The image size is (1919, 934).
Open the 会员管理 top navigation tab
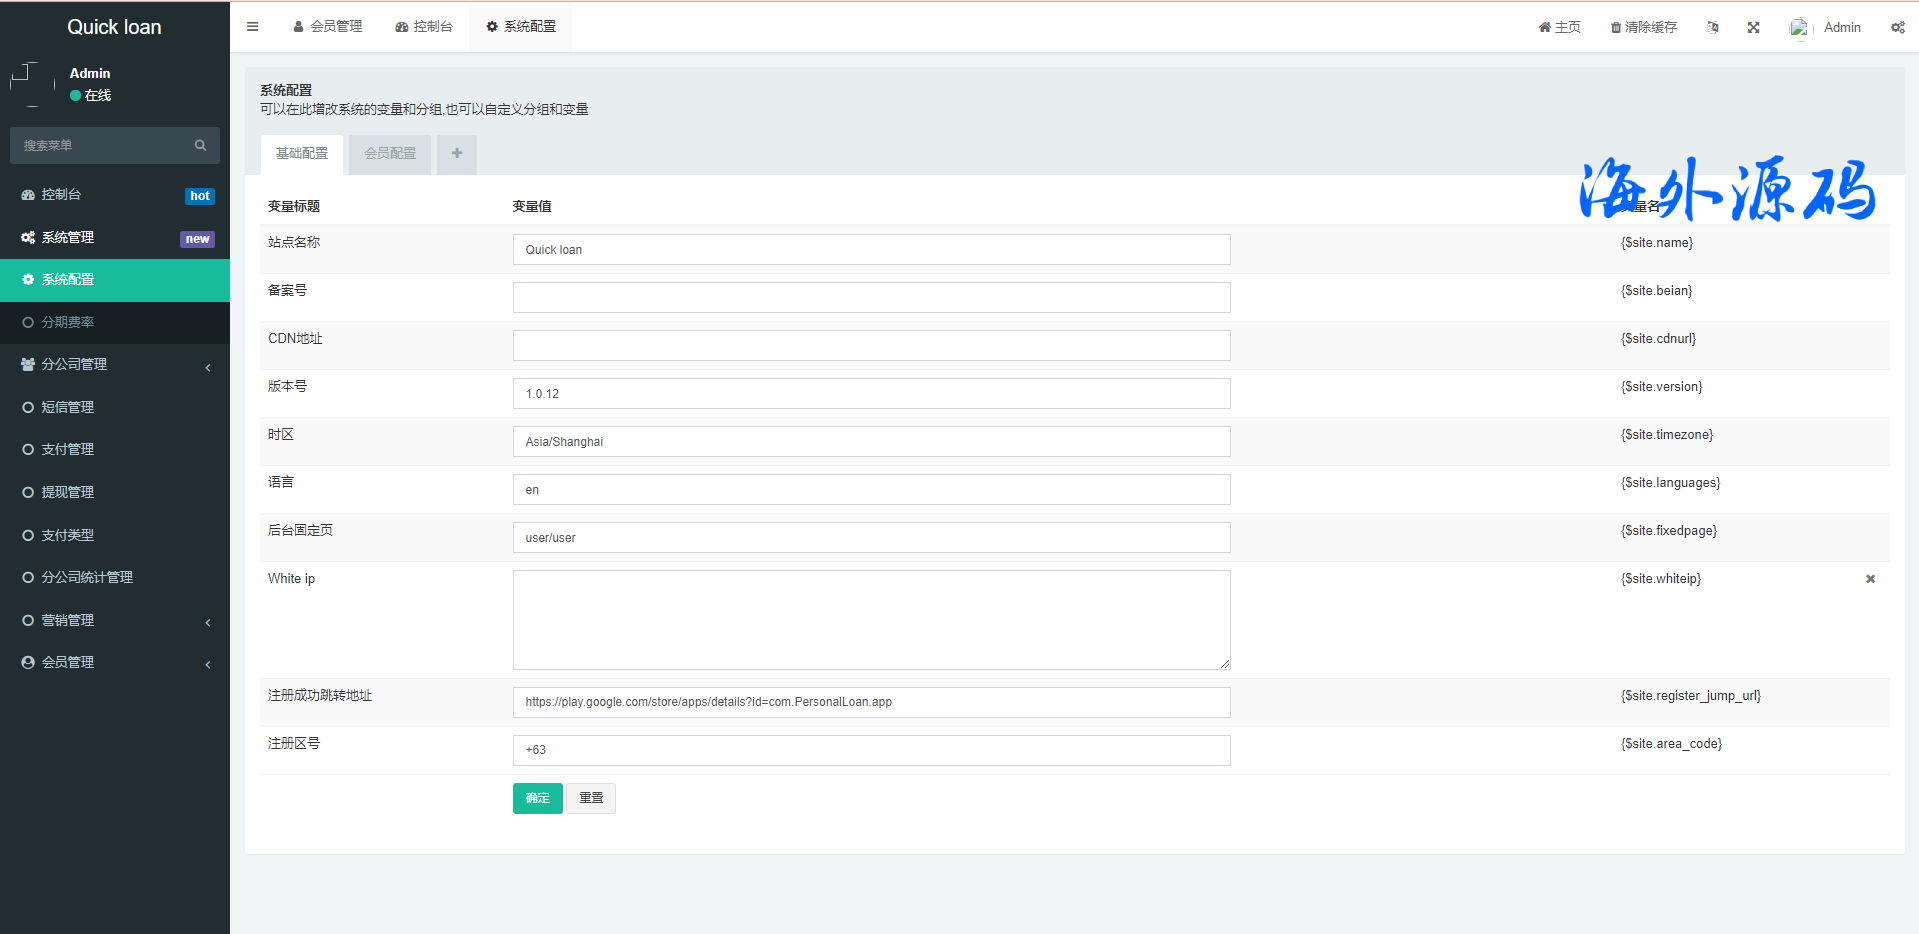328,27
